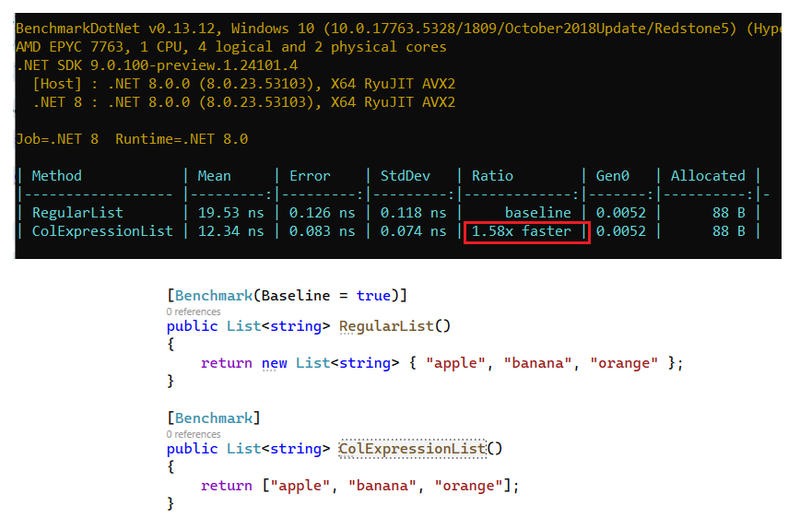Select the ColExpressionList row name in table

[103, 231]
